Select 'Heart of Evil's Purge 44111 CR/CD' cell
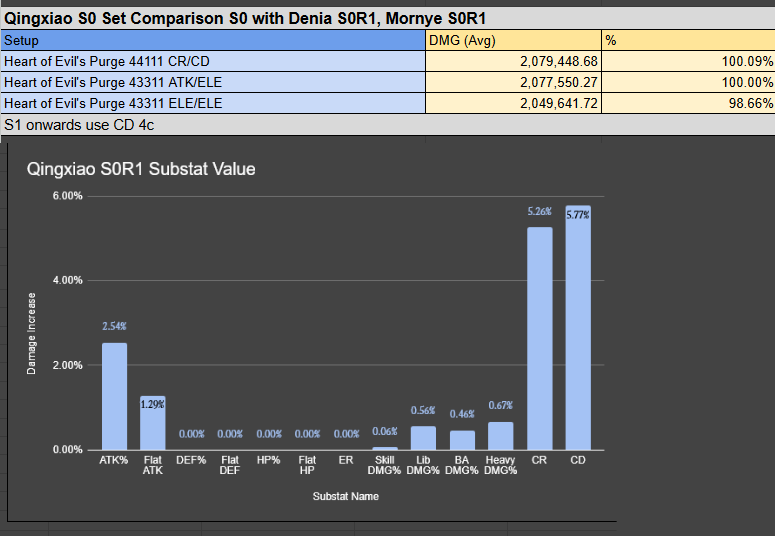Screen dimensions: 775x536 pos(213,61)
